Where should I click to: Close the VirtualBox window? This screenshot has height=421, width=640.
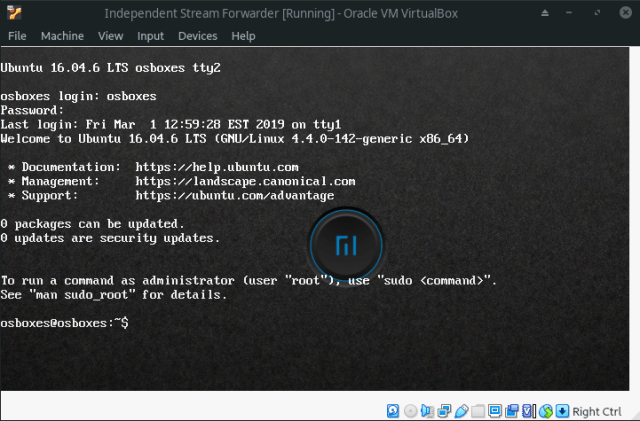[x=625, y=13]
